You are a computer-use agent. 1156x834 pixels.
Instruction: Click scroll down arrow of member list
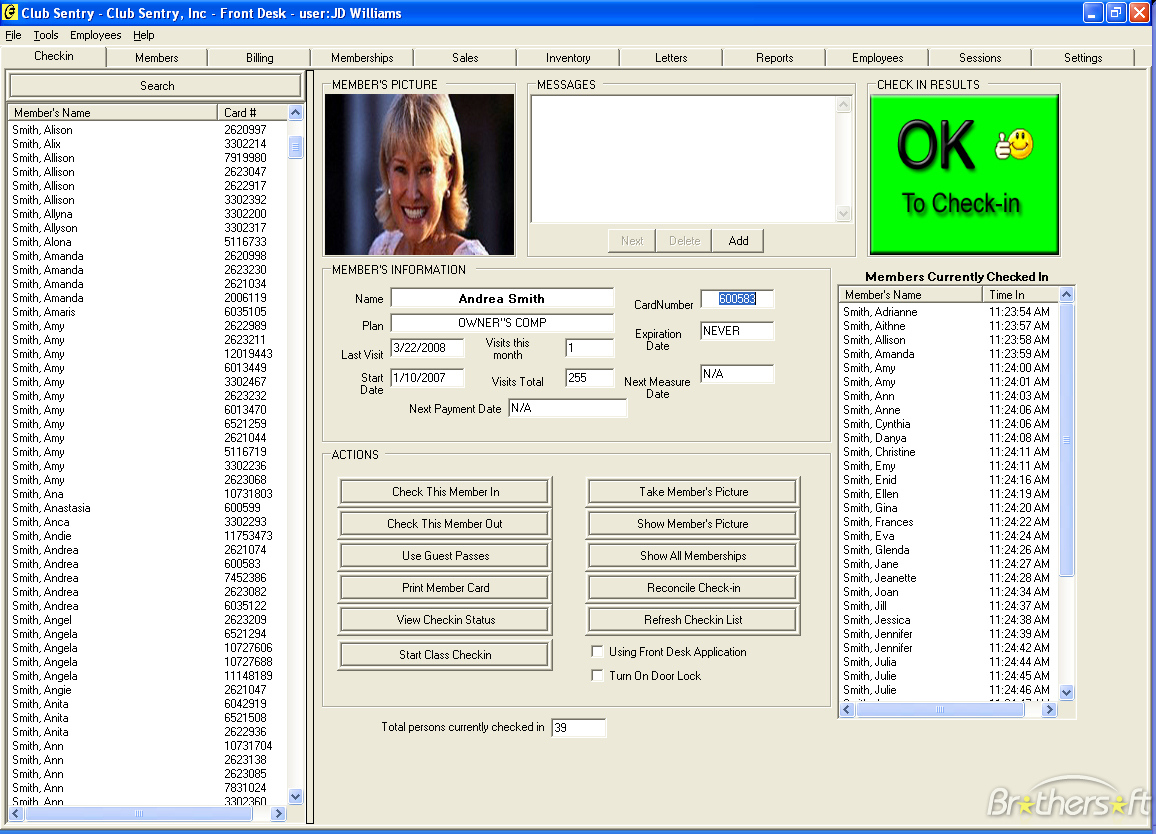(296, 796)
